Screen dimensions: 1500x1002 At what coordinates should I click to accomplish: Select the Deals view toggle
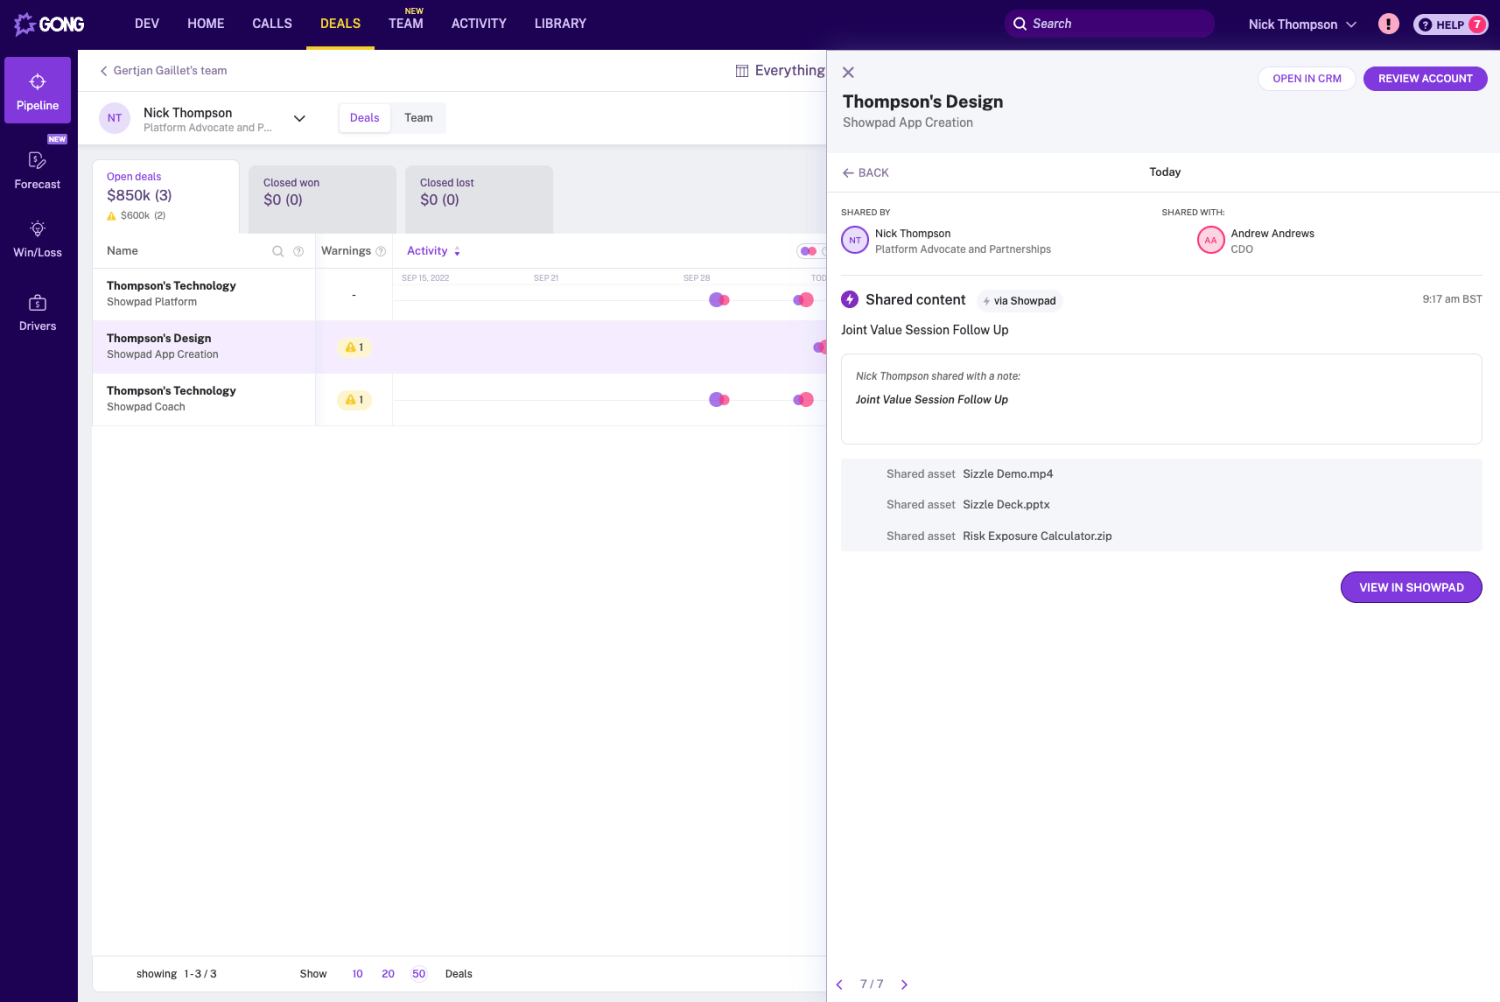364,118
